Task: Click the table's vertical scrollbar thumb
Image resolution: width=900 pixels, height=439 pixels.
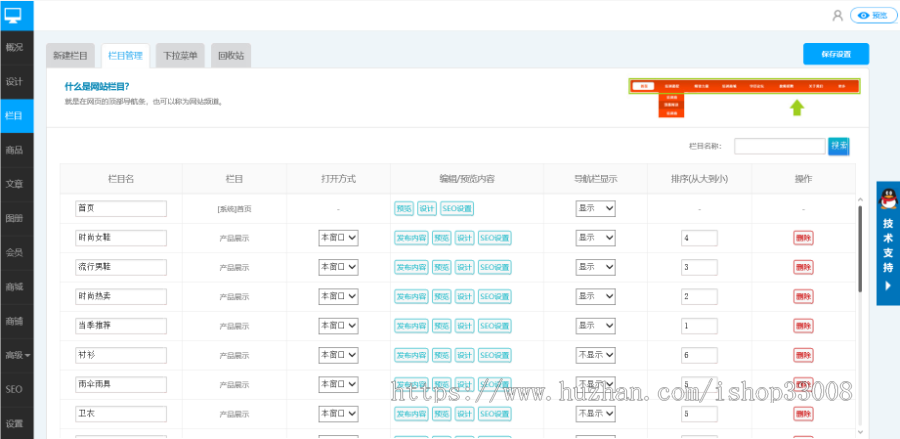Action: [860, 249]
